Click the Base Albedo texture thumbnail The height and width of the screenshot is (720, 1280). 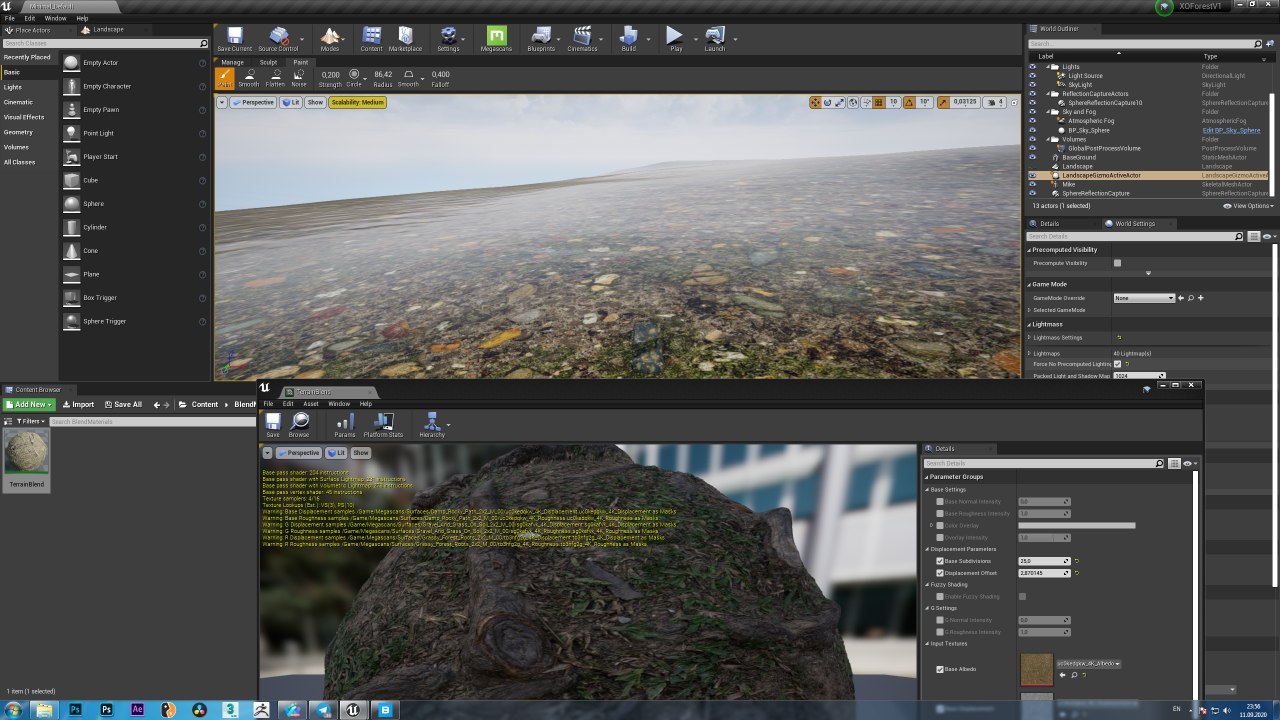click(1037, 669)
